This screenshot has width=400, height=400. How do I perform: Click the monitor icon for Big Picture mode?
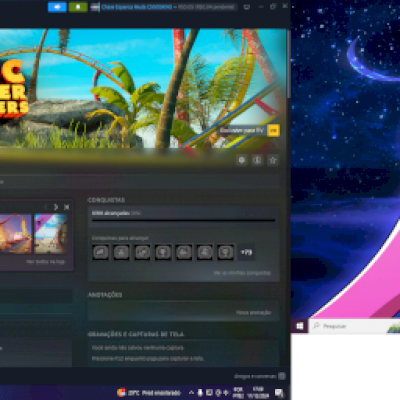pyautogui.click(x=247, y=7)
